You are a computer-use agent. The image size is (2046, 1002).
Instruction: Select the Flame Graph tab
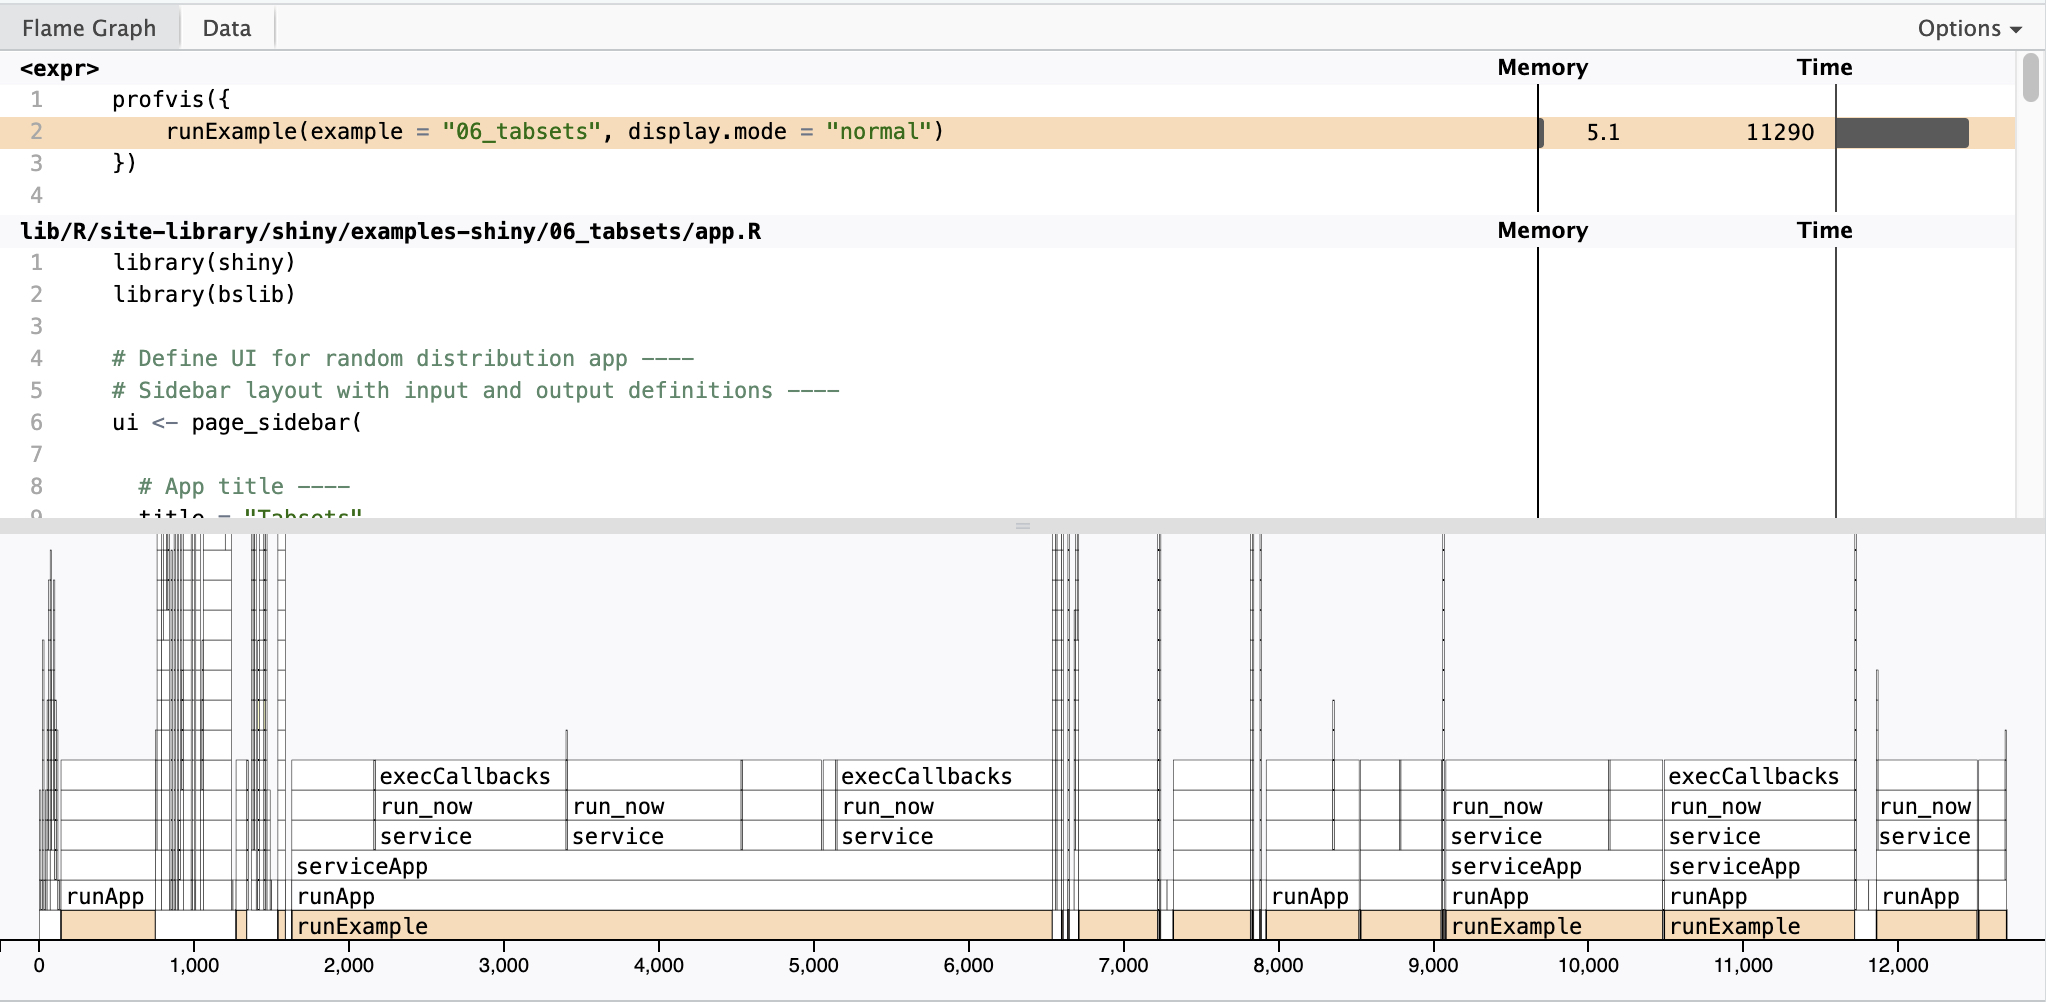point(89,28)
